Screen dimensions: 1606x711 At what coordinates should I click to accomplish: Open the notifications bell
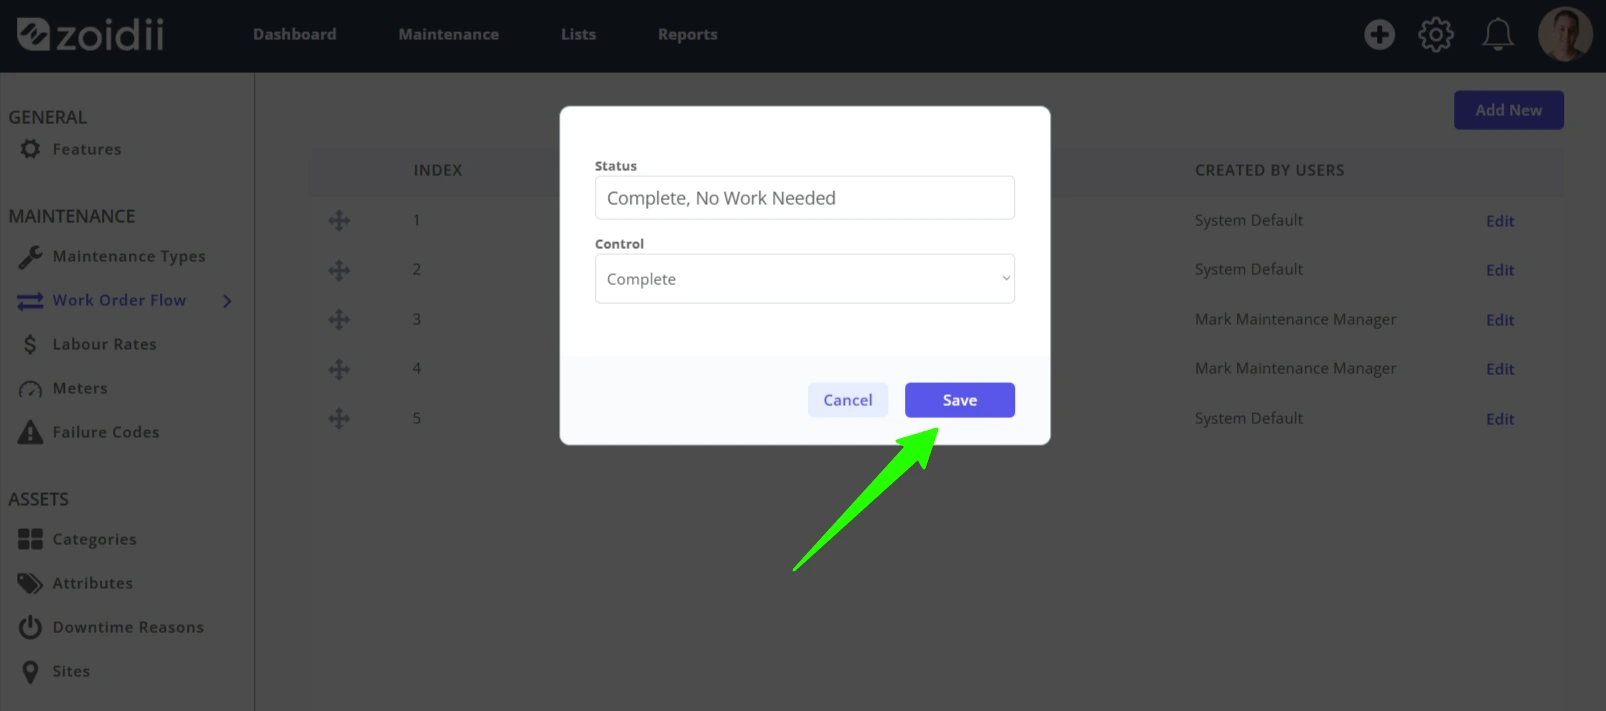[x=1497, y=35]
